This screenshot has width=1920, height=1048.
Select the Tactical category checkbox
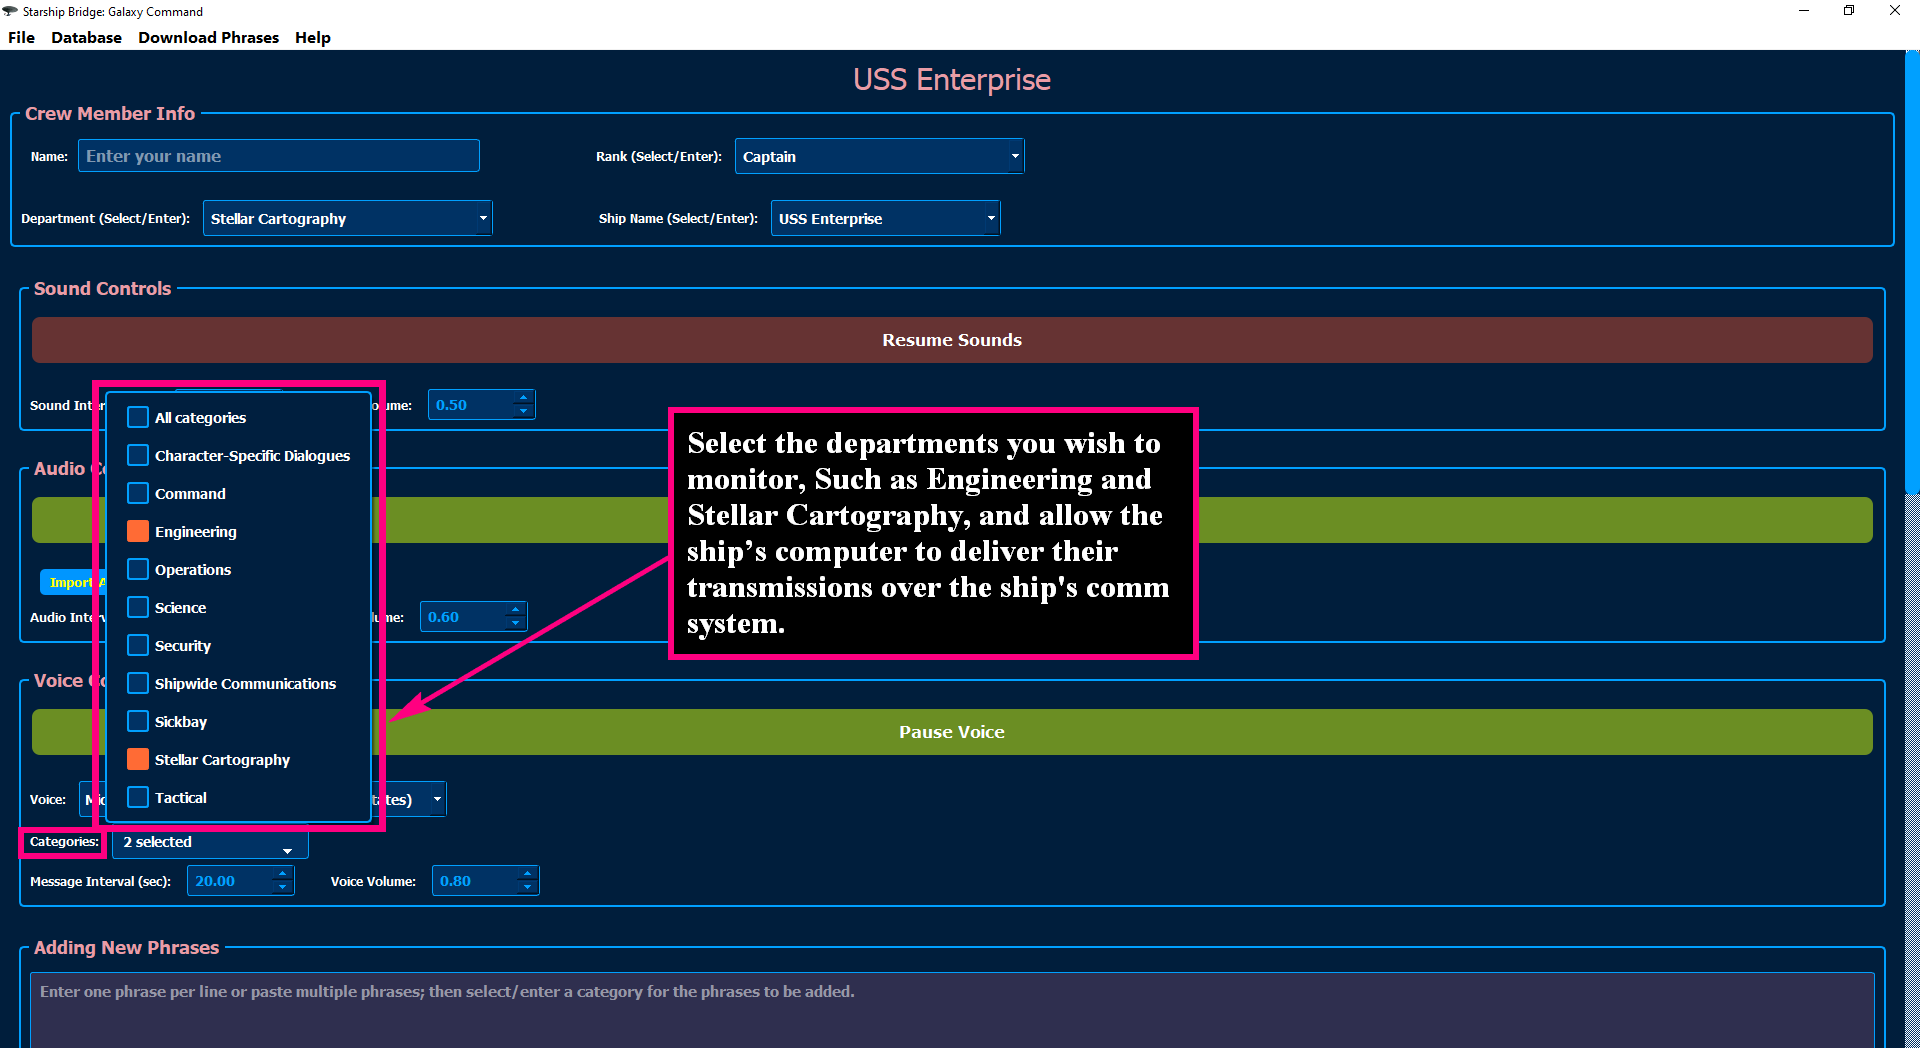[137, 797]
